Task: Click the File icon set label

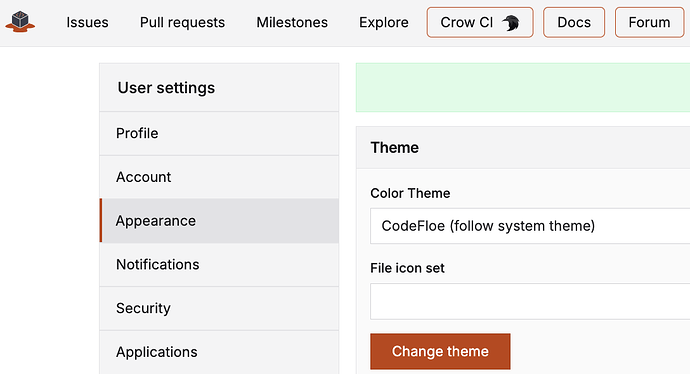Action: coord(407,268)
